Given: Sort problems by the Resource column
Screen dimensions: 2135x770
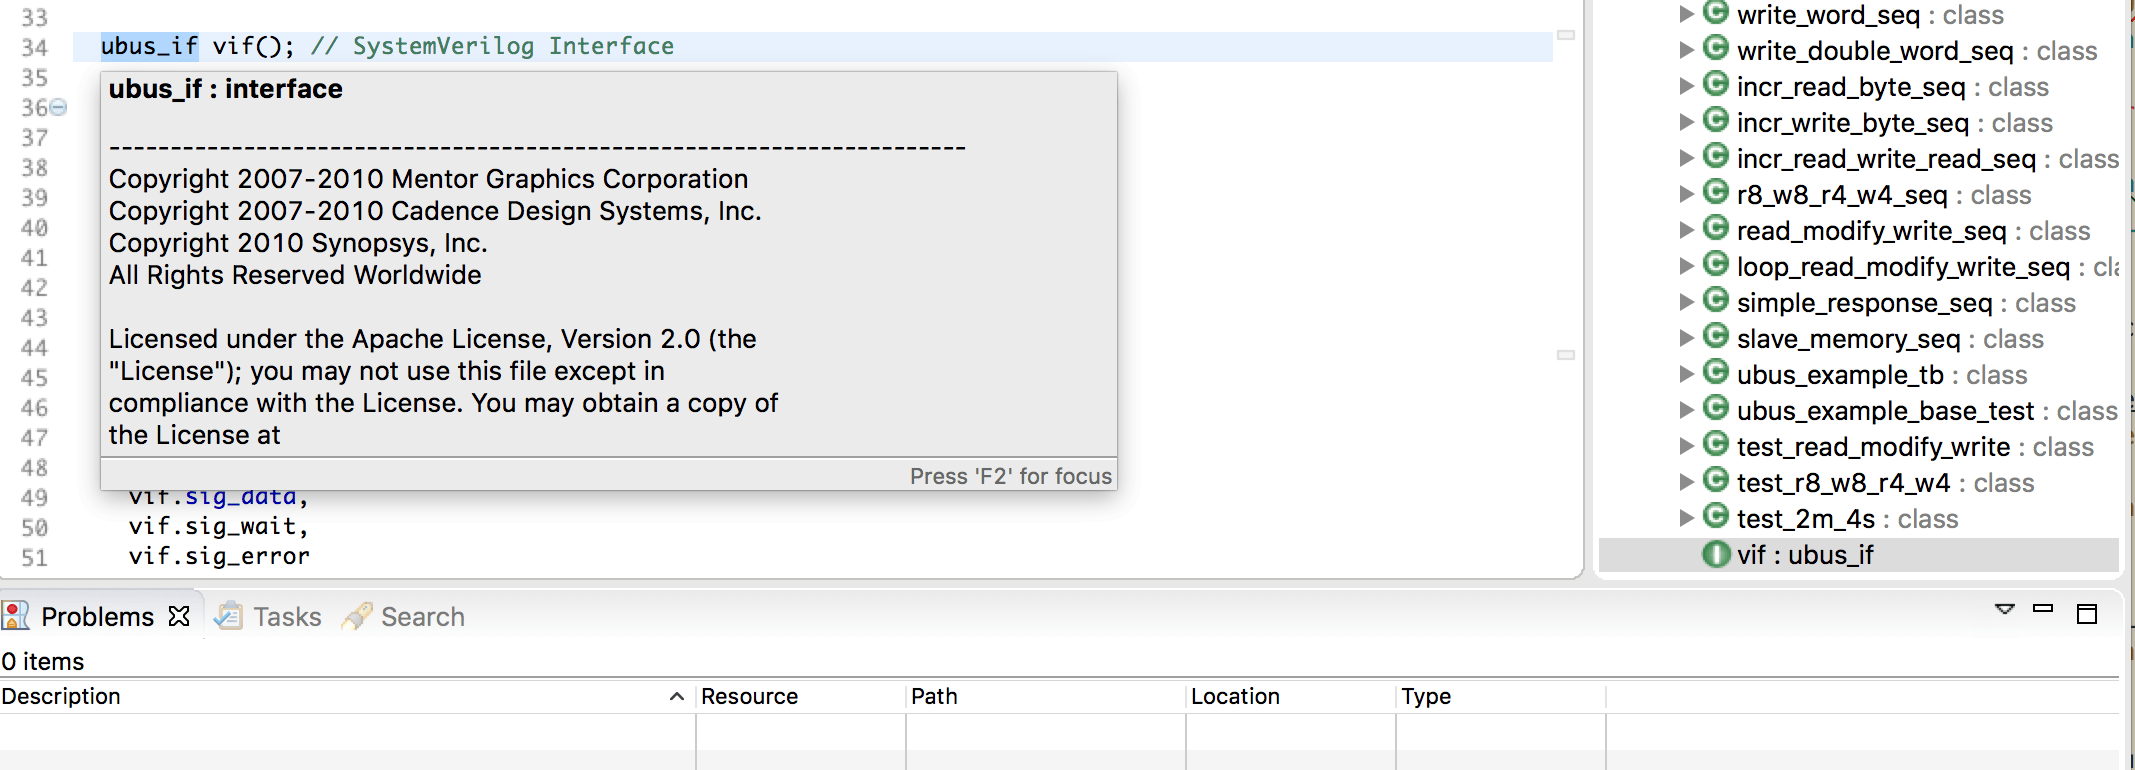Looking at the screenshot, I should point(801,696).
